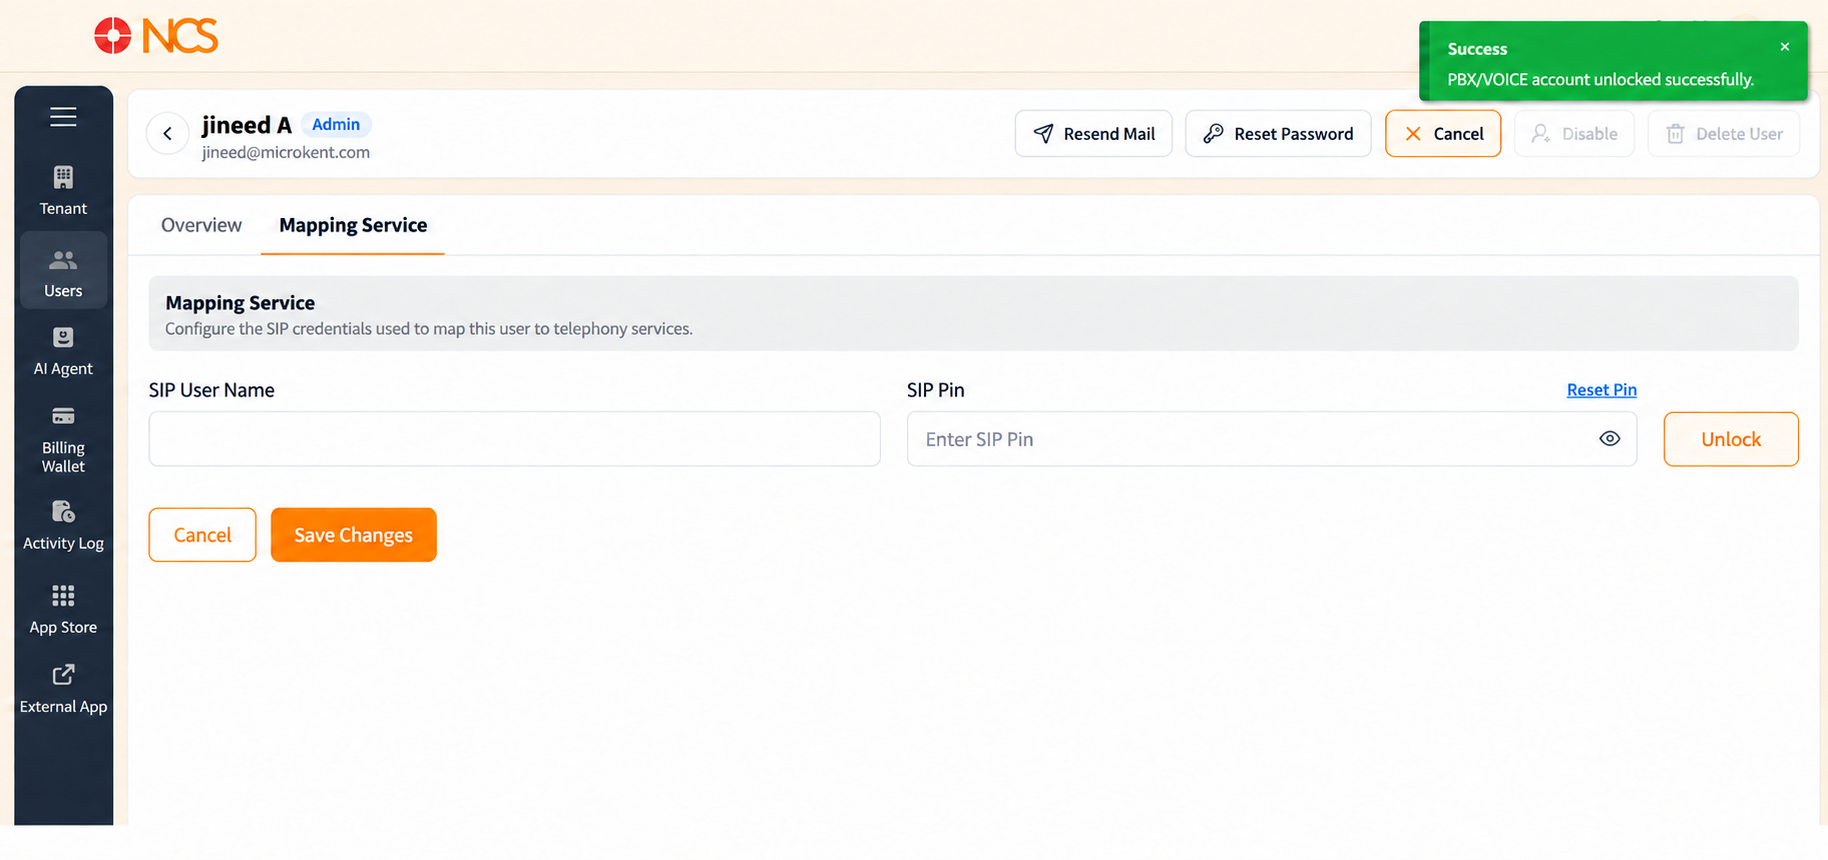Image resolution: width=1828 pixels, height=860 pixels.
Task: Switch to the Overview tab
Action: (x=201, y=225)
